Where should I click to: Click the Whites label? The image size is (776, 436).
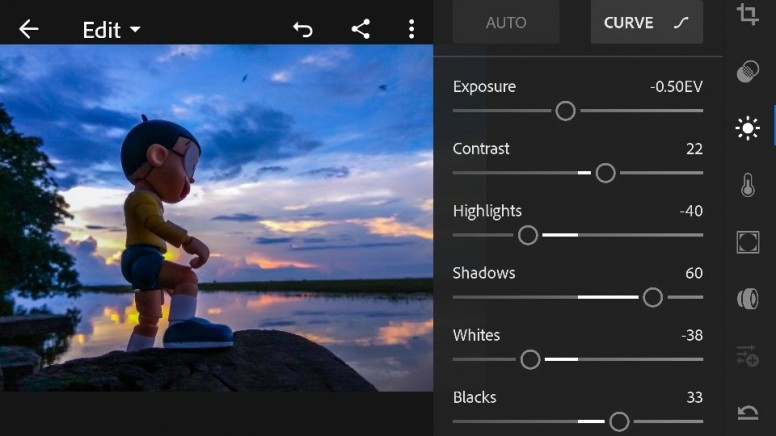476,336
